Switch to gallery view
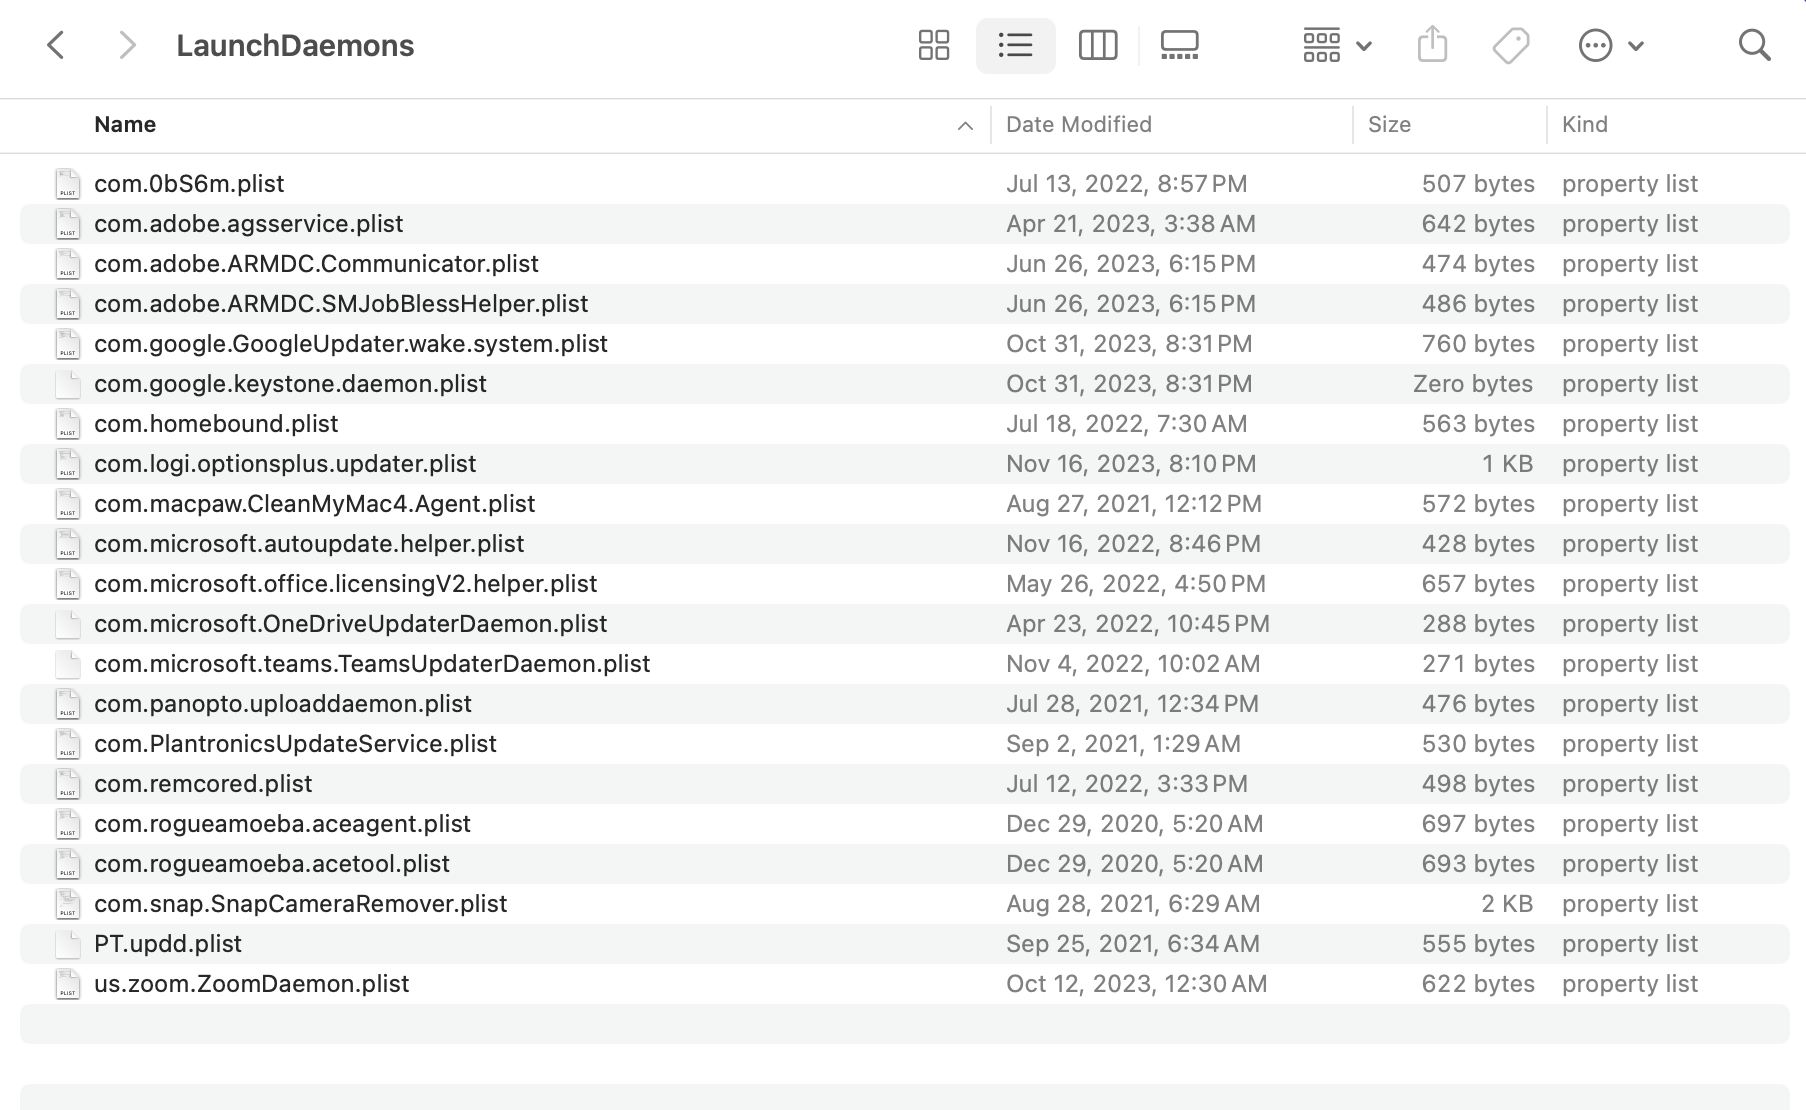 coord(1179,45)
